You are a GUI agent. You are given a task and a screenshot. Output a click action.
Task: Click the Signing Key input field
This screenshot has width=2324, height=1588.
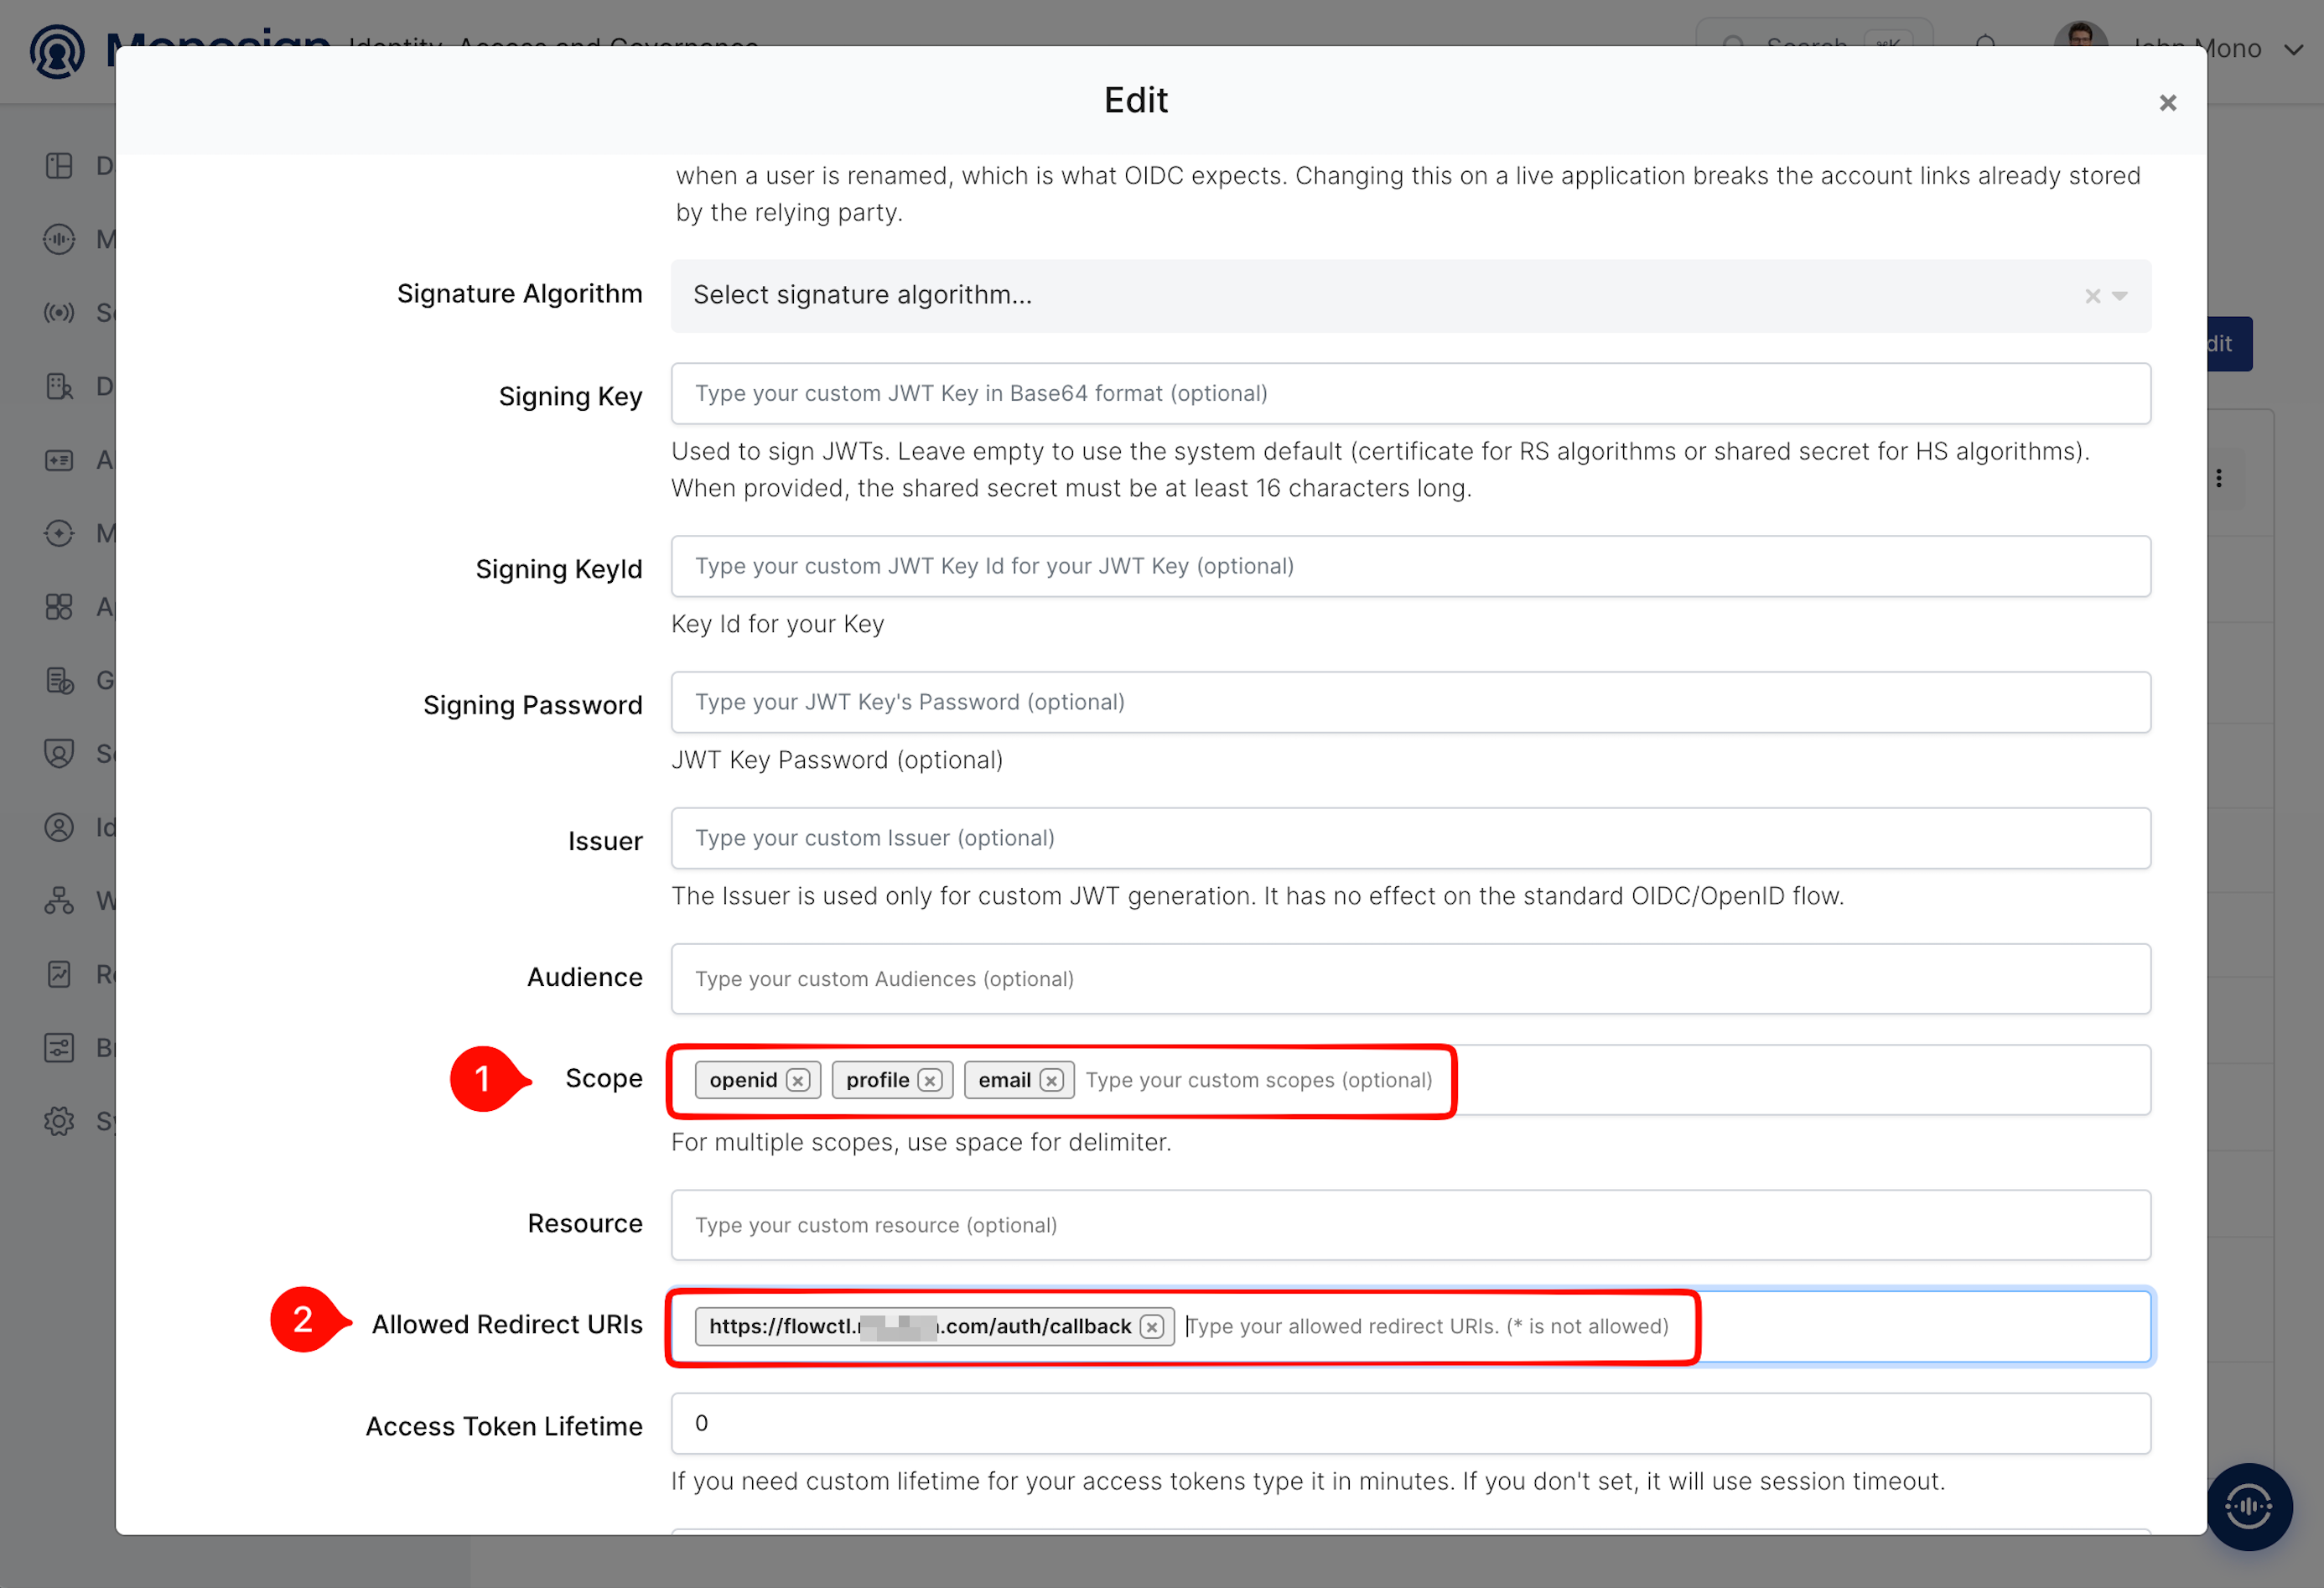[x=1410, y=394]
